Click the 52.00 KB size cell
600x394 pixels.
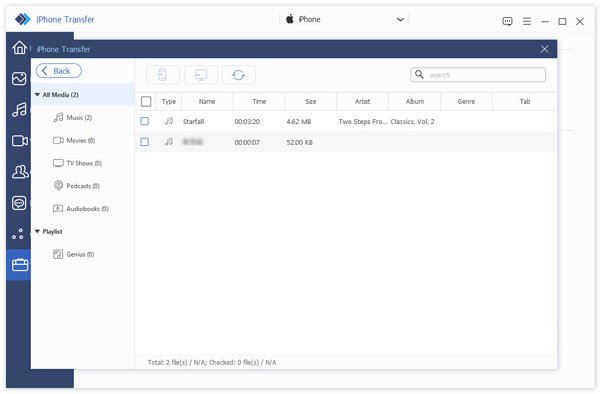[x=300, y=142]
